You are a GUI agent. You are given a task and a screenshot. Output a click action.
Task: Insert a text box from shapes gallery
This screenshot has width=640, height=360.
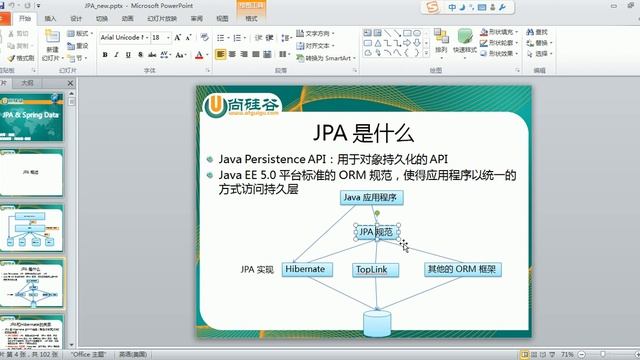point(368,33)
